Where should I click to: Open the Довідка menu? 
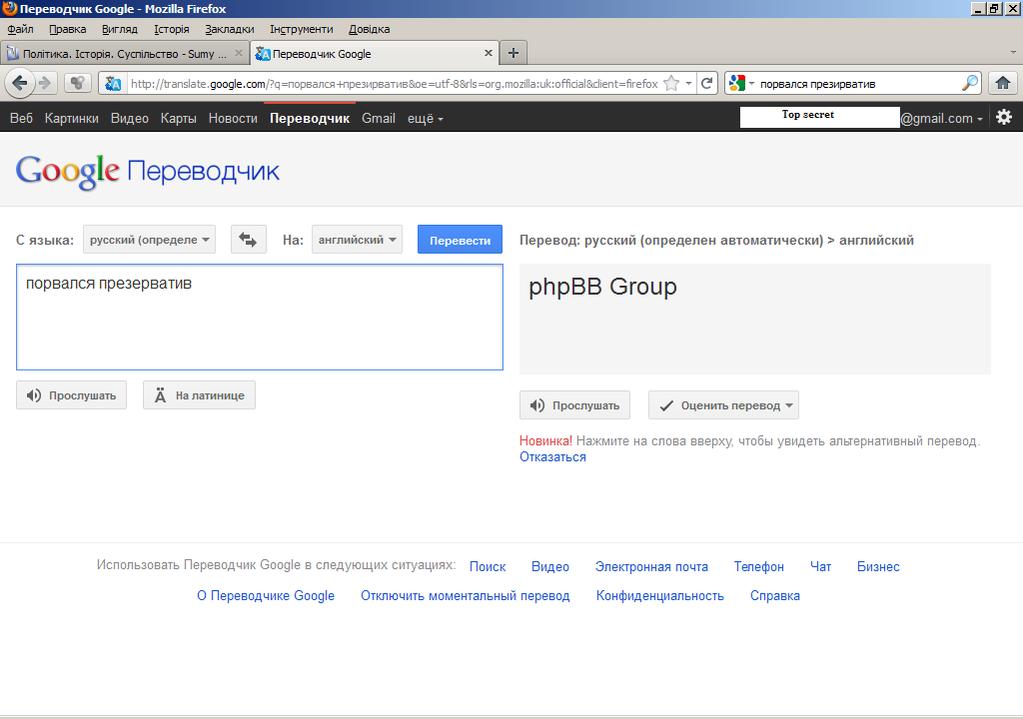click(369, 29)
